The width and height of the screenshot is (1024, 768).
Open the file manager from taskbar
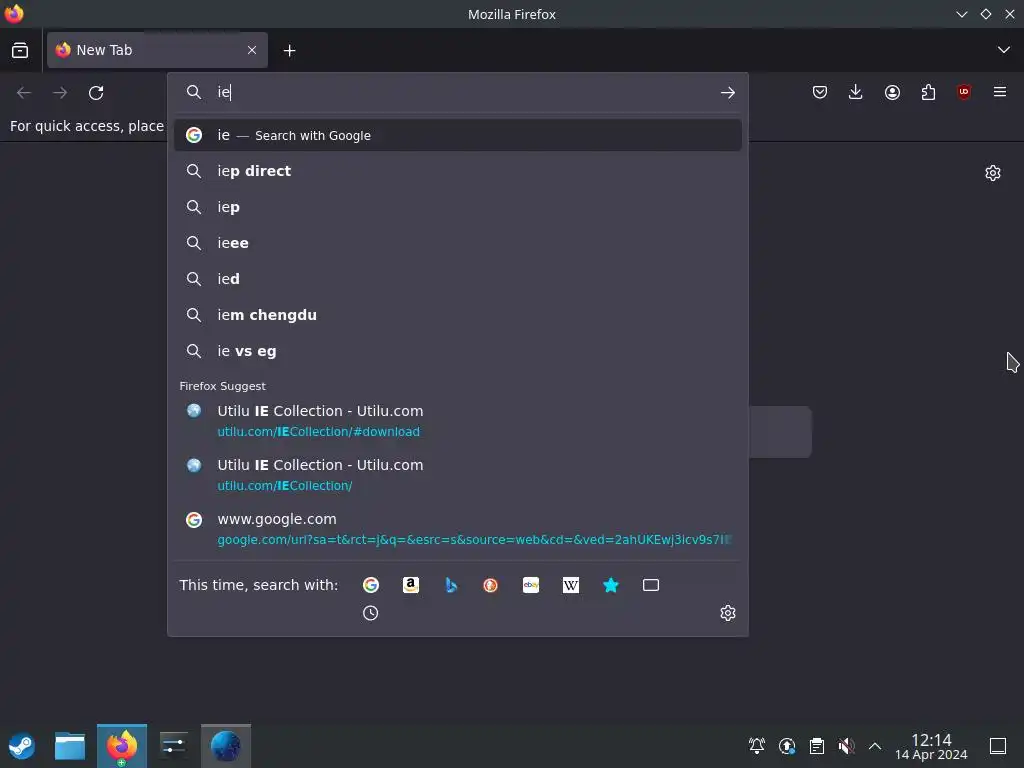(x=70, y=746)
